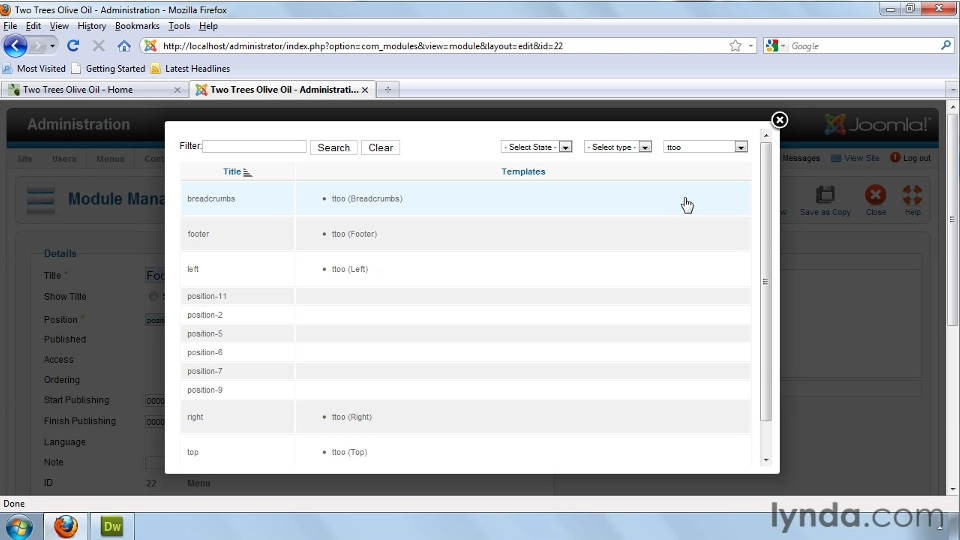The height and width of the screenshot is (540, 960).
Task: Open the Windows Start menu
Action: (x=19, y=525)
